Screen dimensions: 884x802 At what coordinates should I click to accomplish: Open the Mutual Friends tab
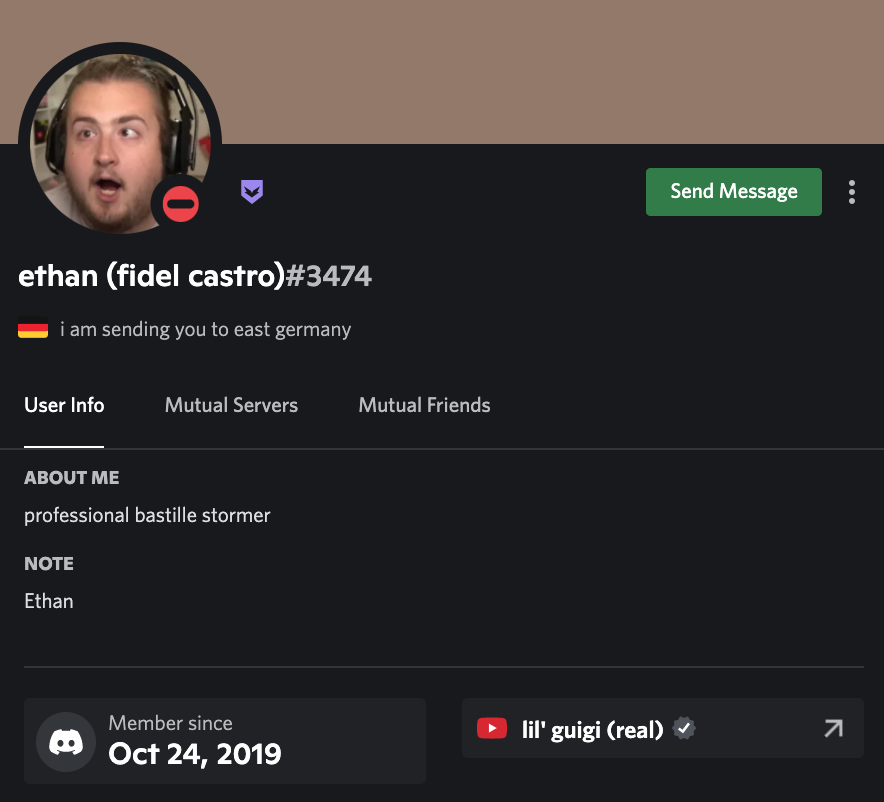424,405
